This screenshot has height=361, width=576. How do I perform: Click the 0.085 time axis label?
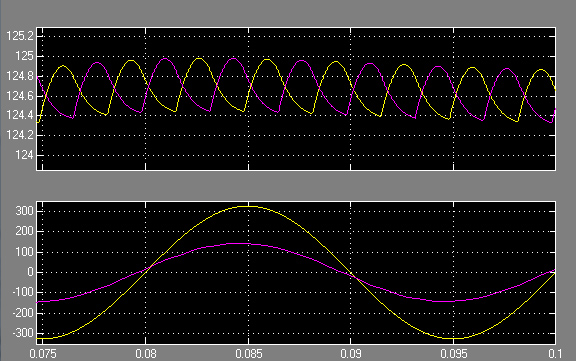(249, 354)
